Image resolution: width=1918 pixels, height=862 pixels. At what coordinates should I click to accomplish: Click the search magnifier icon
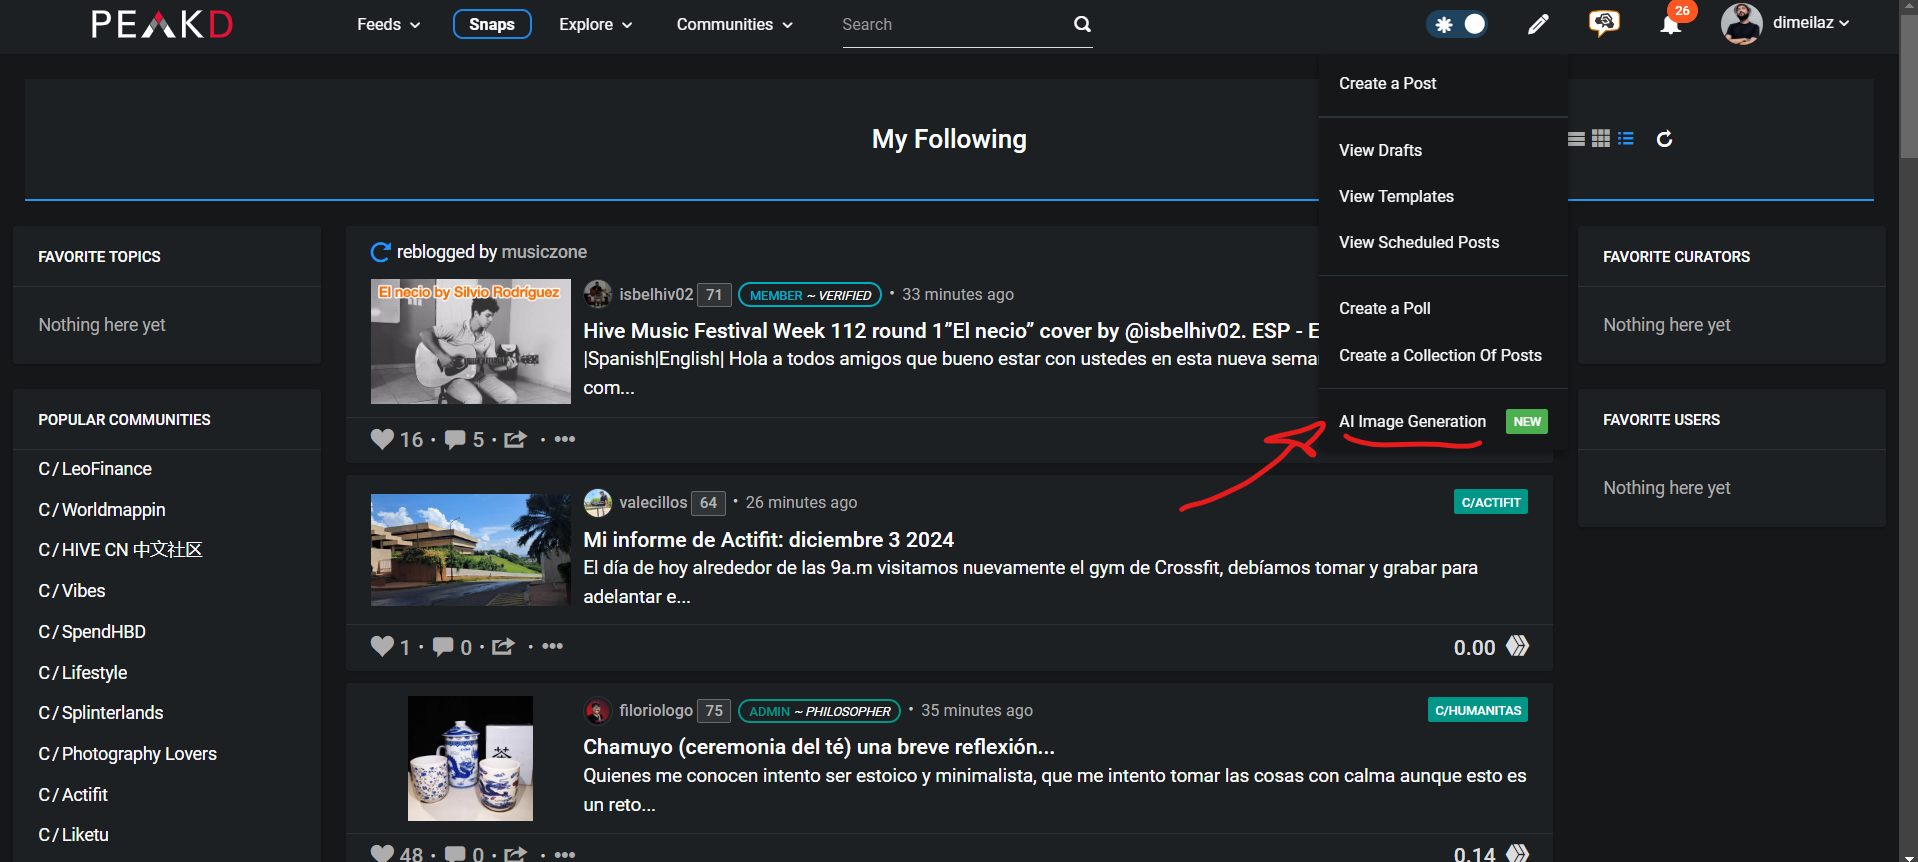click(x=1082, y=24)
